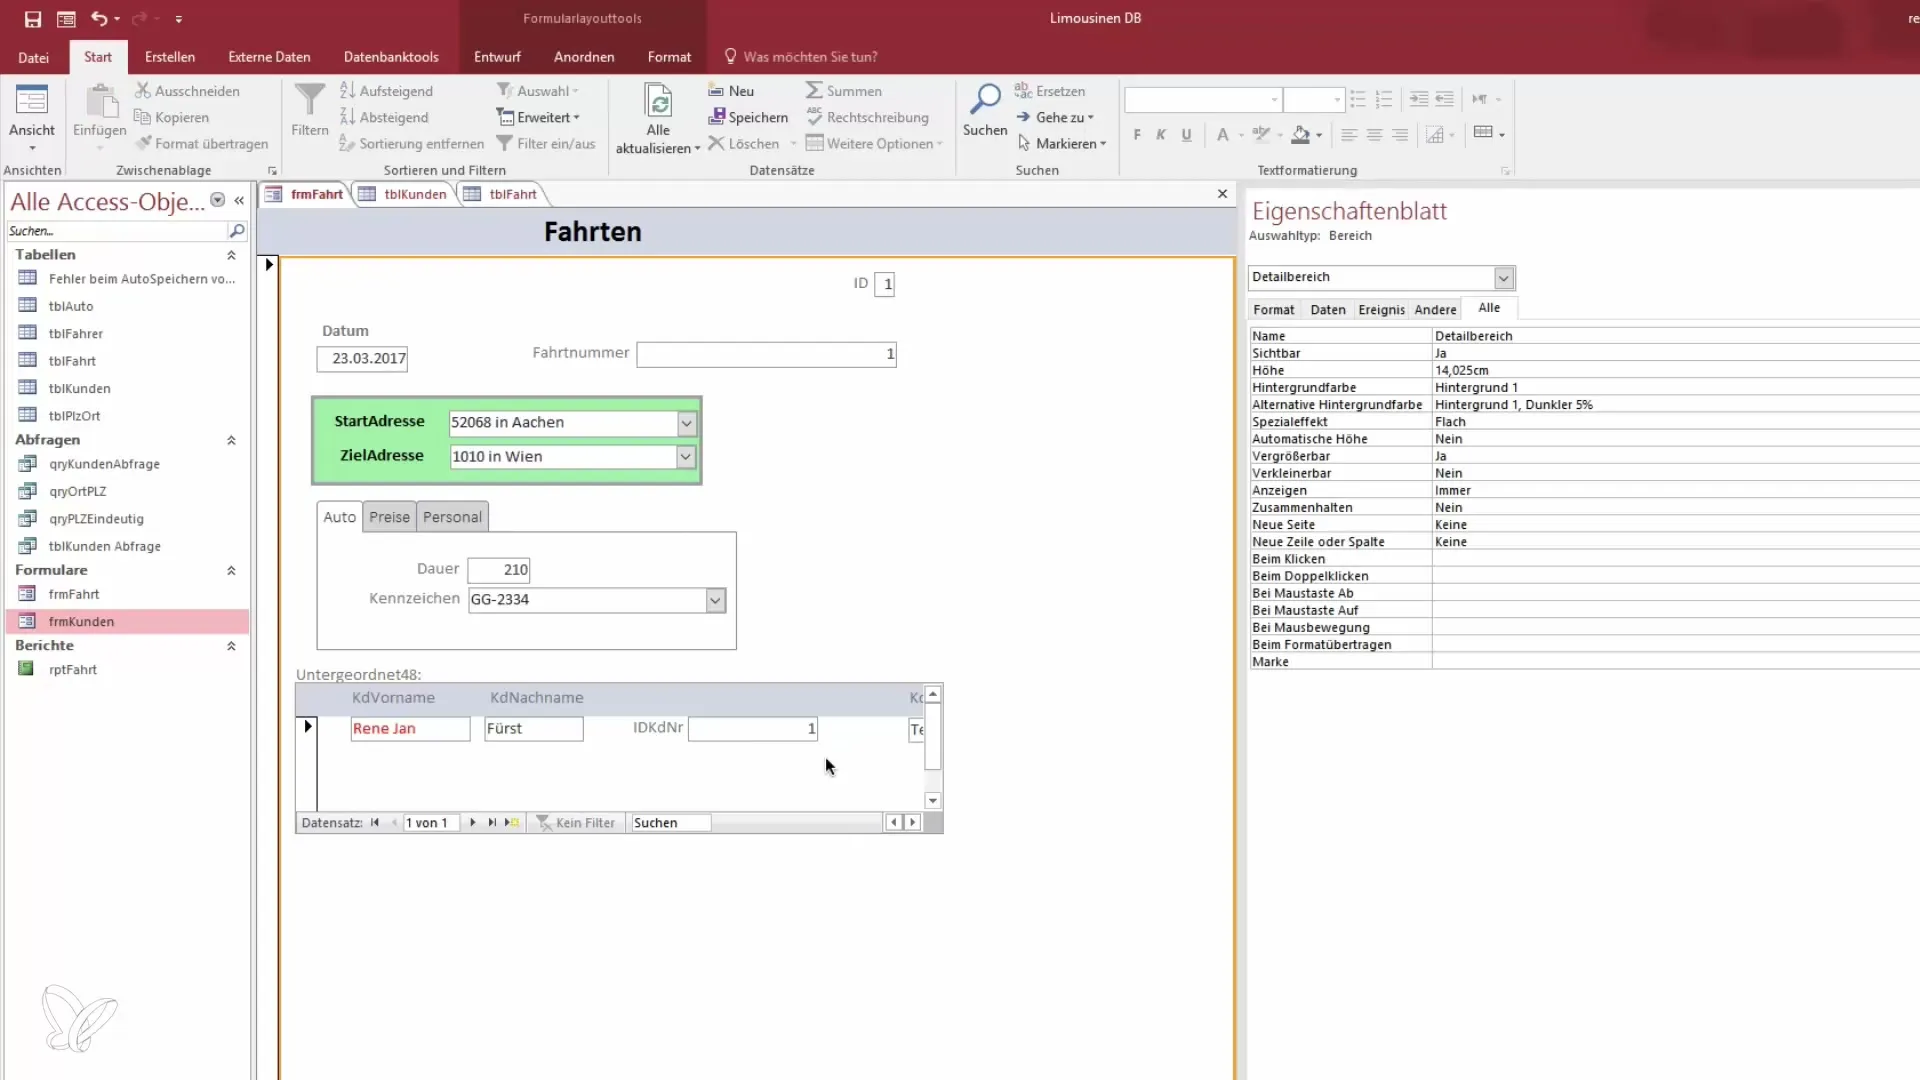This screenshot has width=1920, height=1080.
Task: Open Kennzeichen combo box dropdown
Action: [715, 600]
